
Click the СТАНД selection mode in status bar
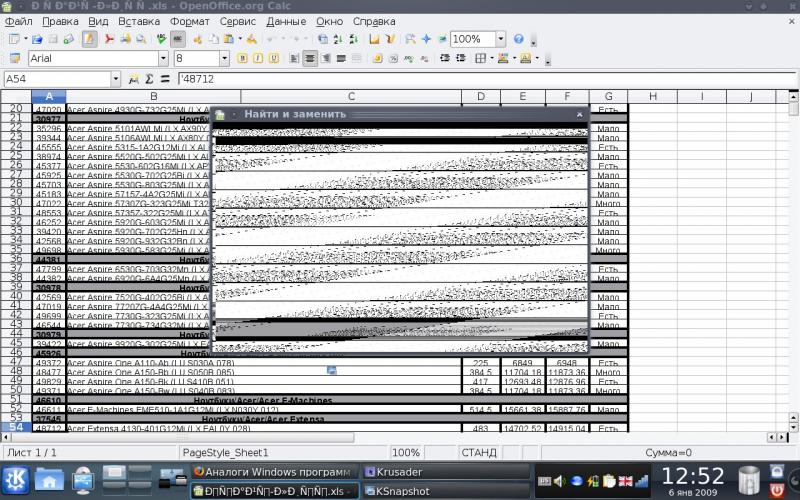coord(479,453)
